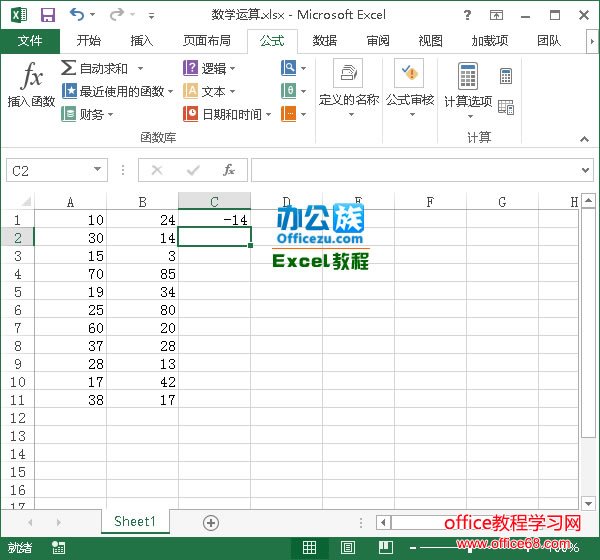Switch to Normal view in status bar

[x=309, y=548]
